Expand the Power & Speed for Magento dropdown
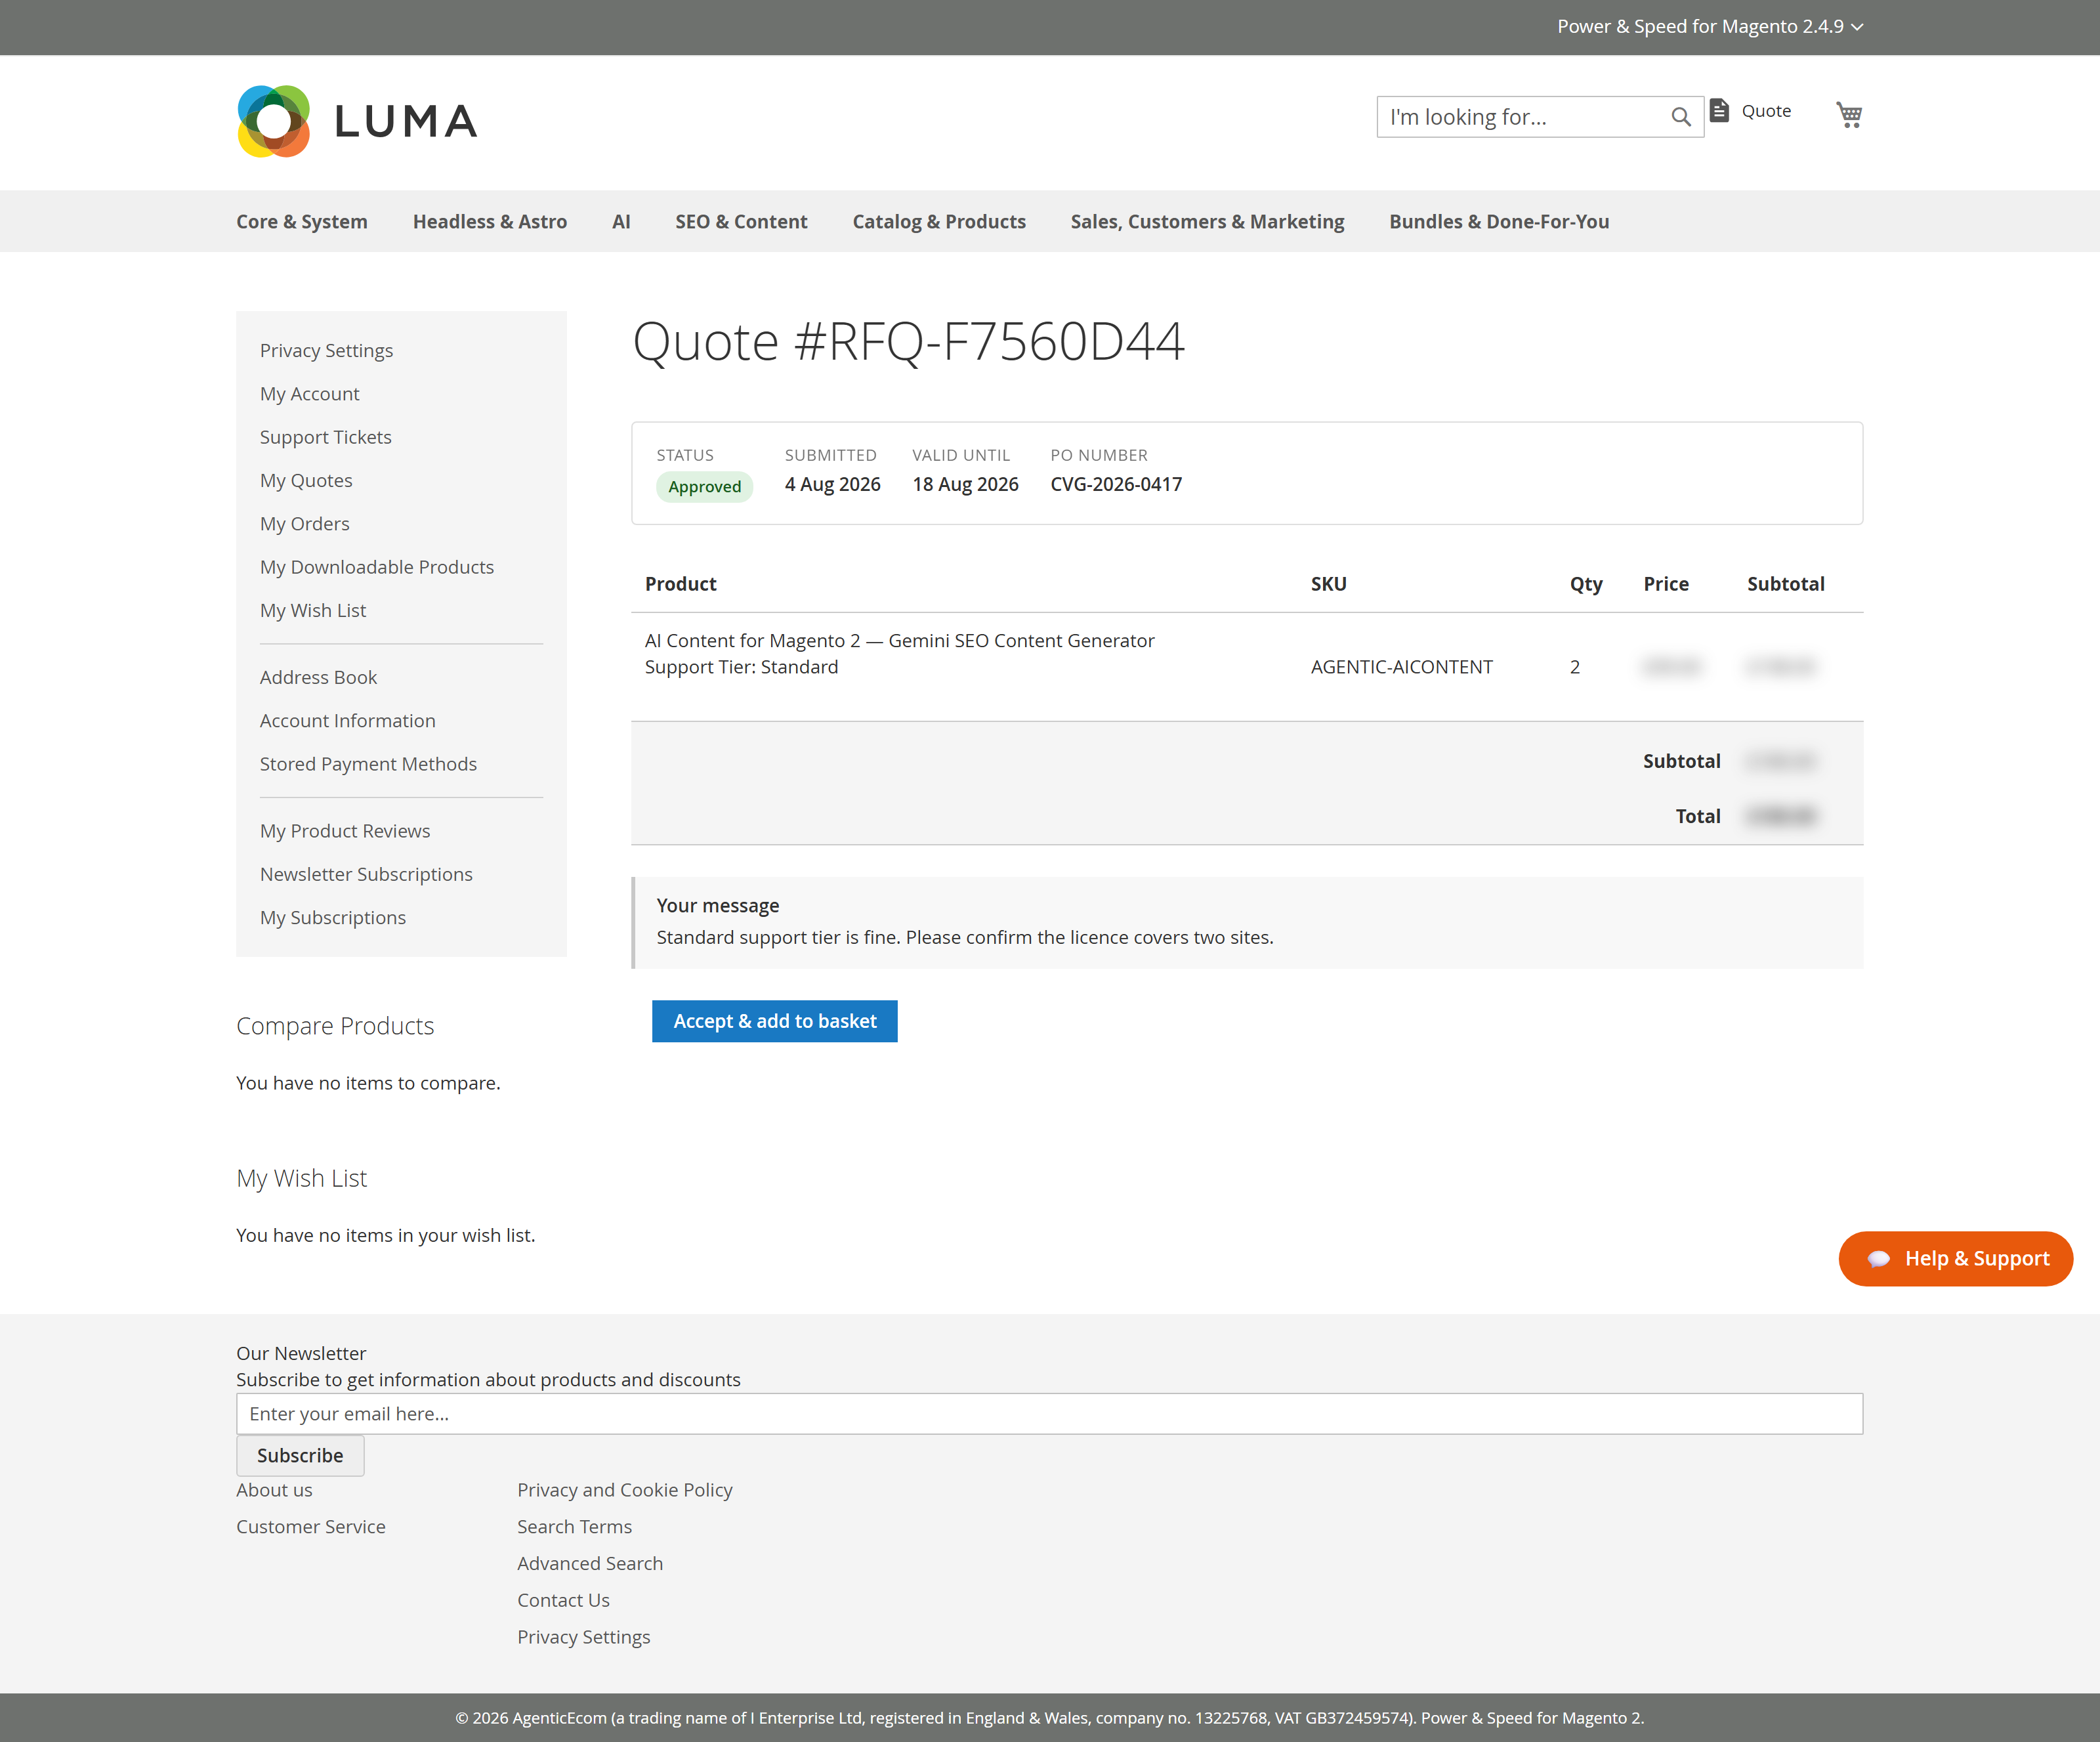Viewport: 2100px width, 1742px height. point(1710,26)
